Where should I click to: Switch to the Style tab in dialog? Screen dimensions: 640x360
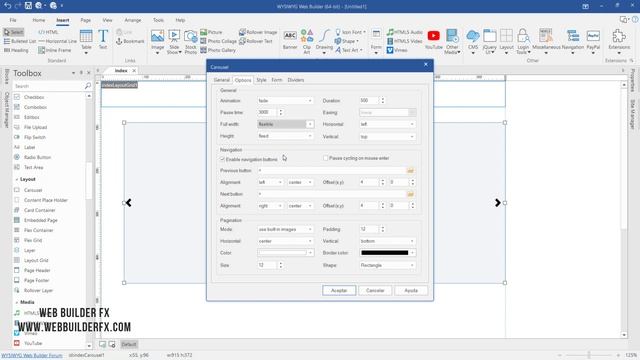261,80
